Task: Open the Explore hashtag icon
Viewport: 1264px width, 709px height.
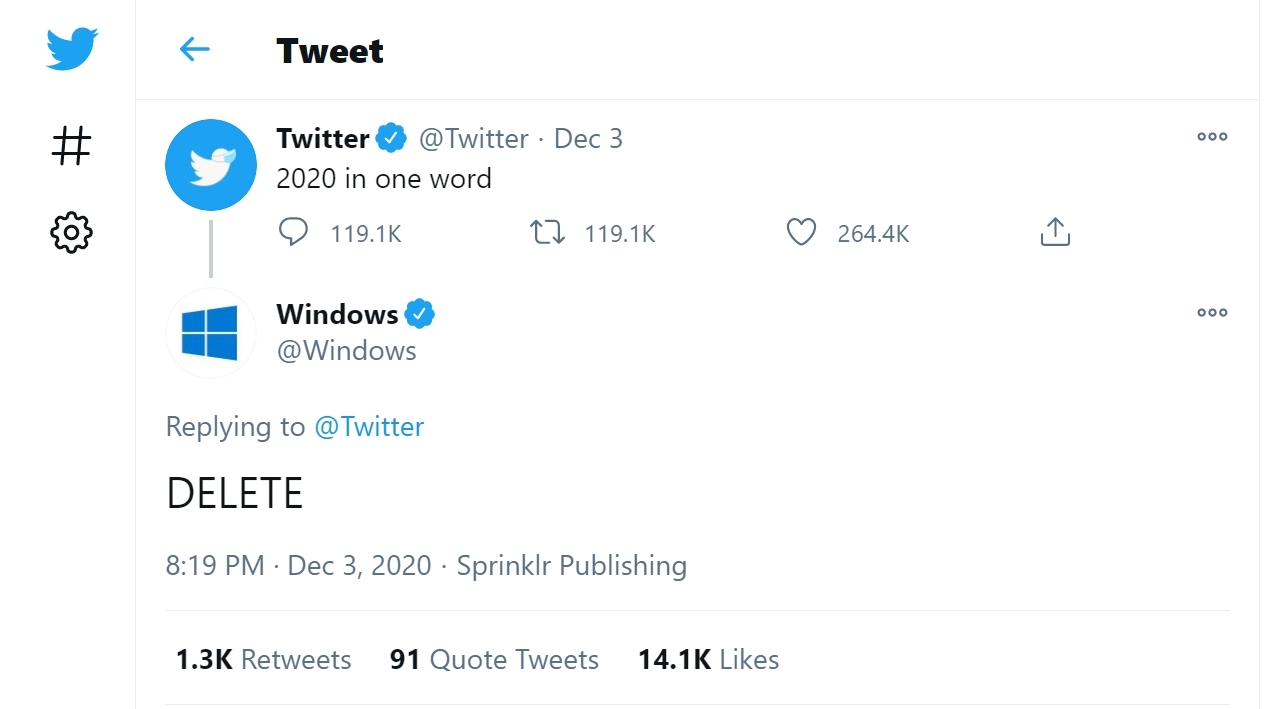Action: point(71,146)
